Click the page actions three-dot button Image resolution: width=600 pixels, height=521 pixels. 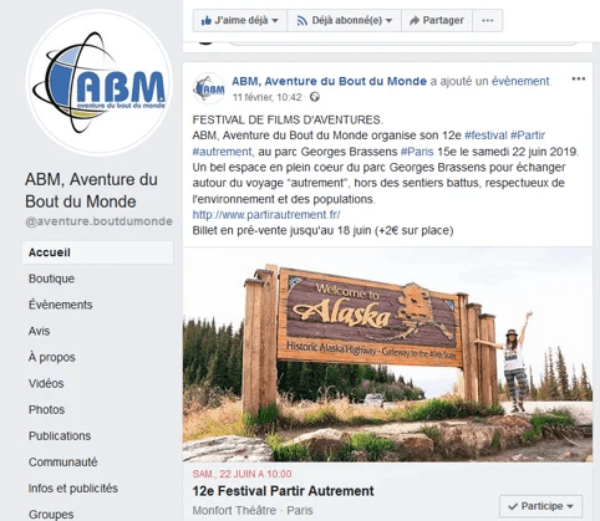point(488,20)
